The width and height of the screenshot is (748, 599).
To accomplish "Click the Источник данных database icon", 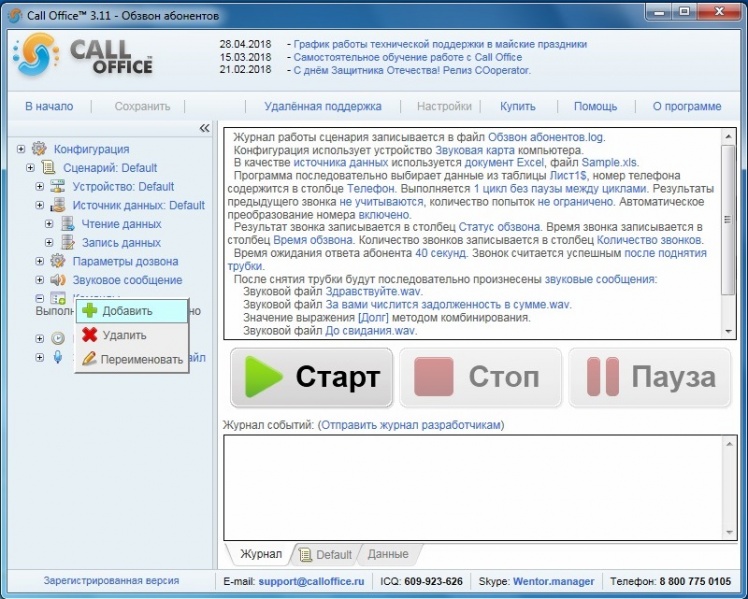I will pyautogui.click(x=58, y=205).
